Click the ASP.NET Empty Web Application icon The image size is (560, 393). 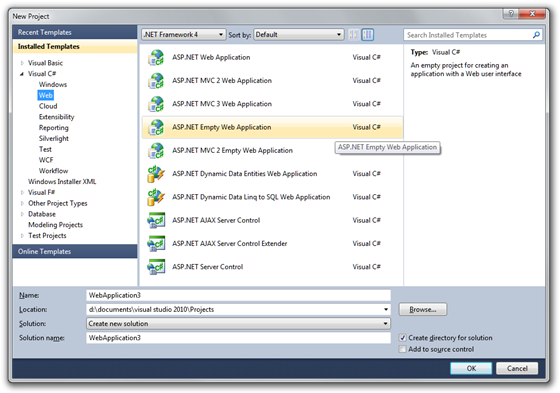point(156,127)
